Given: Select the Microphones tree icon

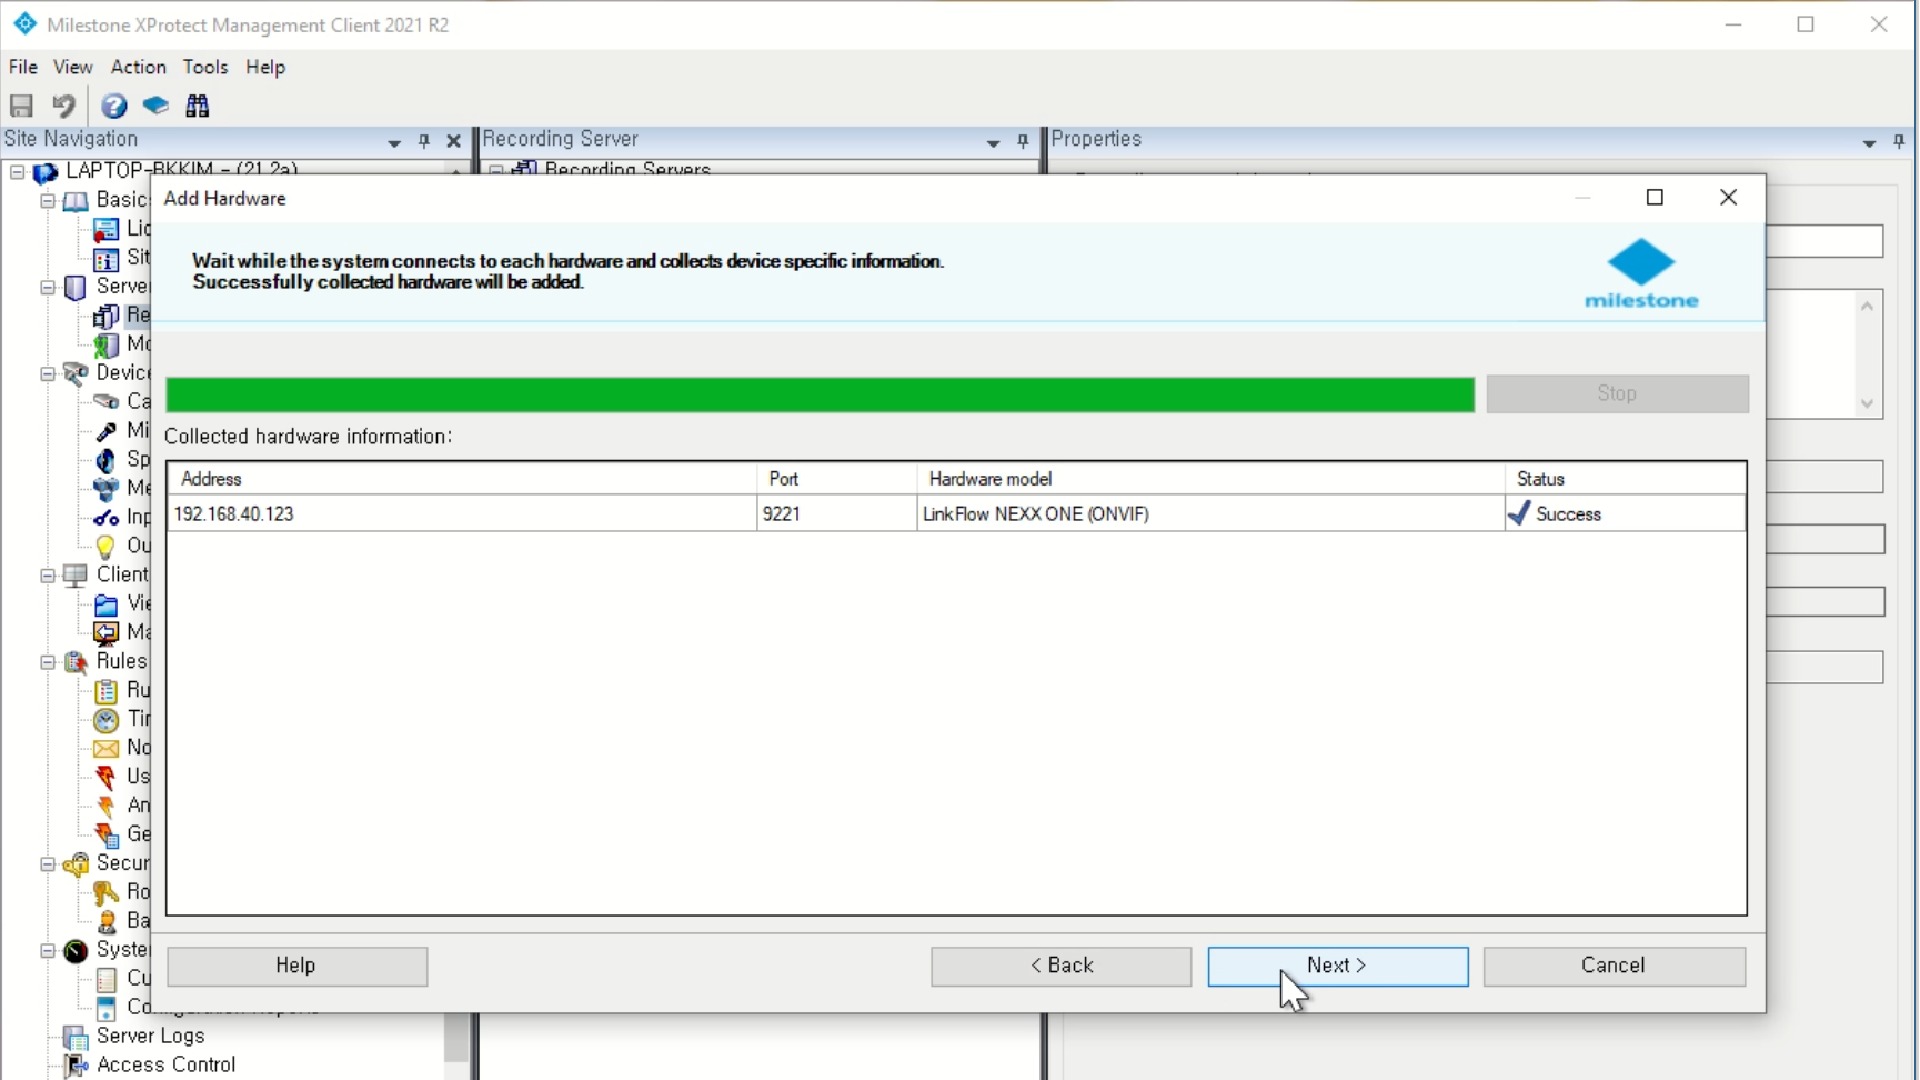Looking at the screenshot, I should tap(106, 431).
